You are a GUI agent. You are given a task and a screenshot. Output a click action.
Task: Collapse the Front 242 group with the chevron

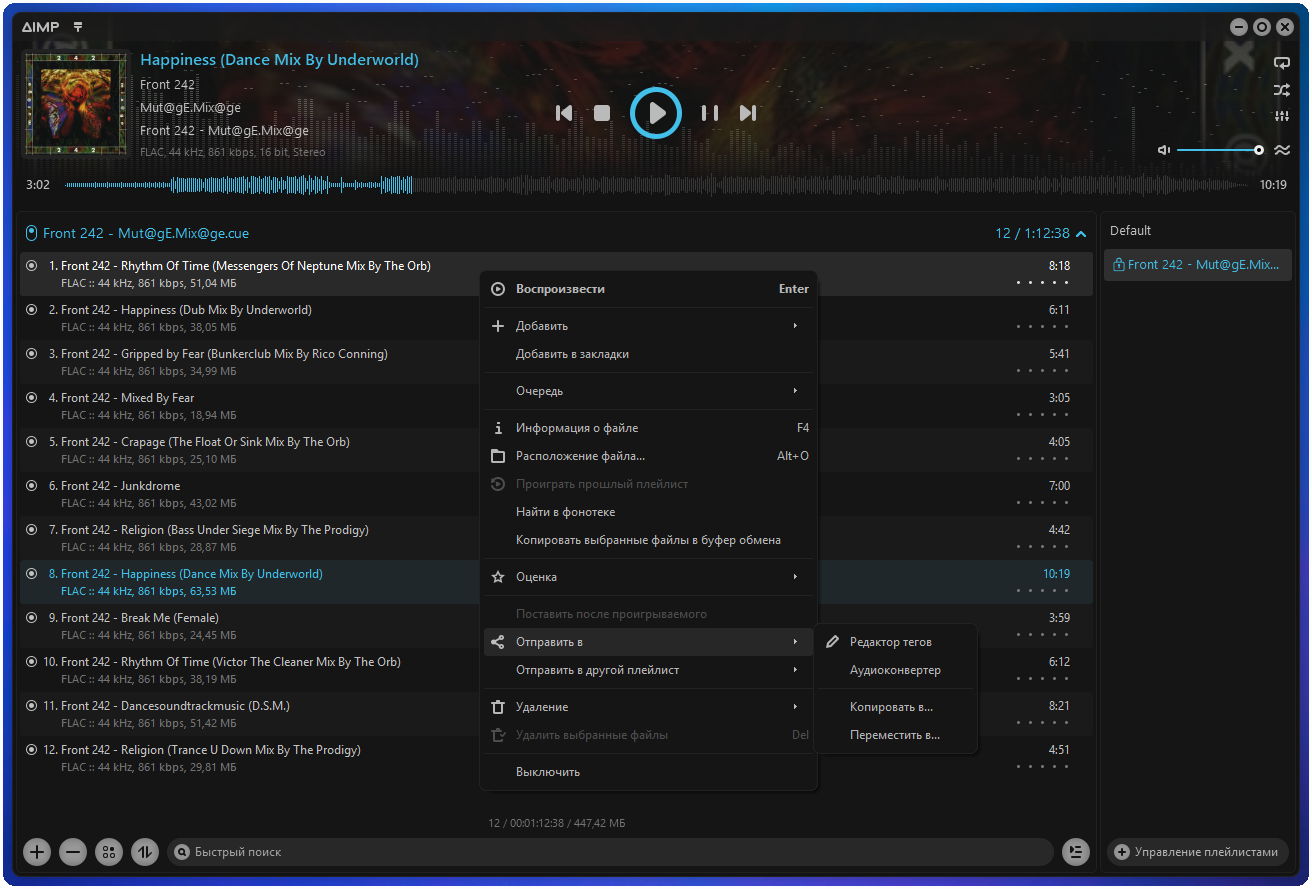1080,234
